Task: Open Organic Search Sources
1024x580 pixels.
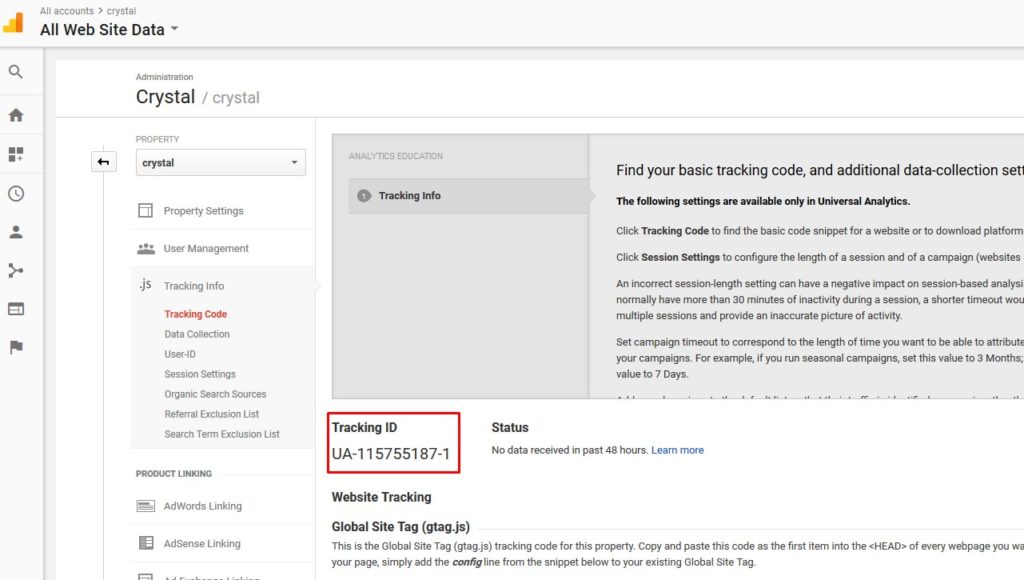Action: coord(215,395)
